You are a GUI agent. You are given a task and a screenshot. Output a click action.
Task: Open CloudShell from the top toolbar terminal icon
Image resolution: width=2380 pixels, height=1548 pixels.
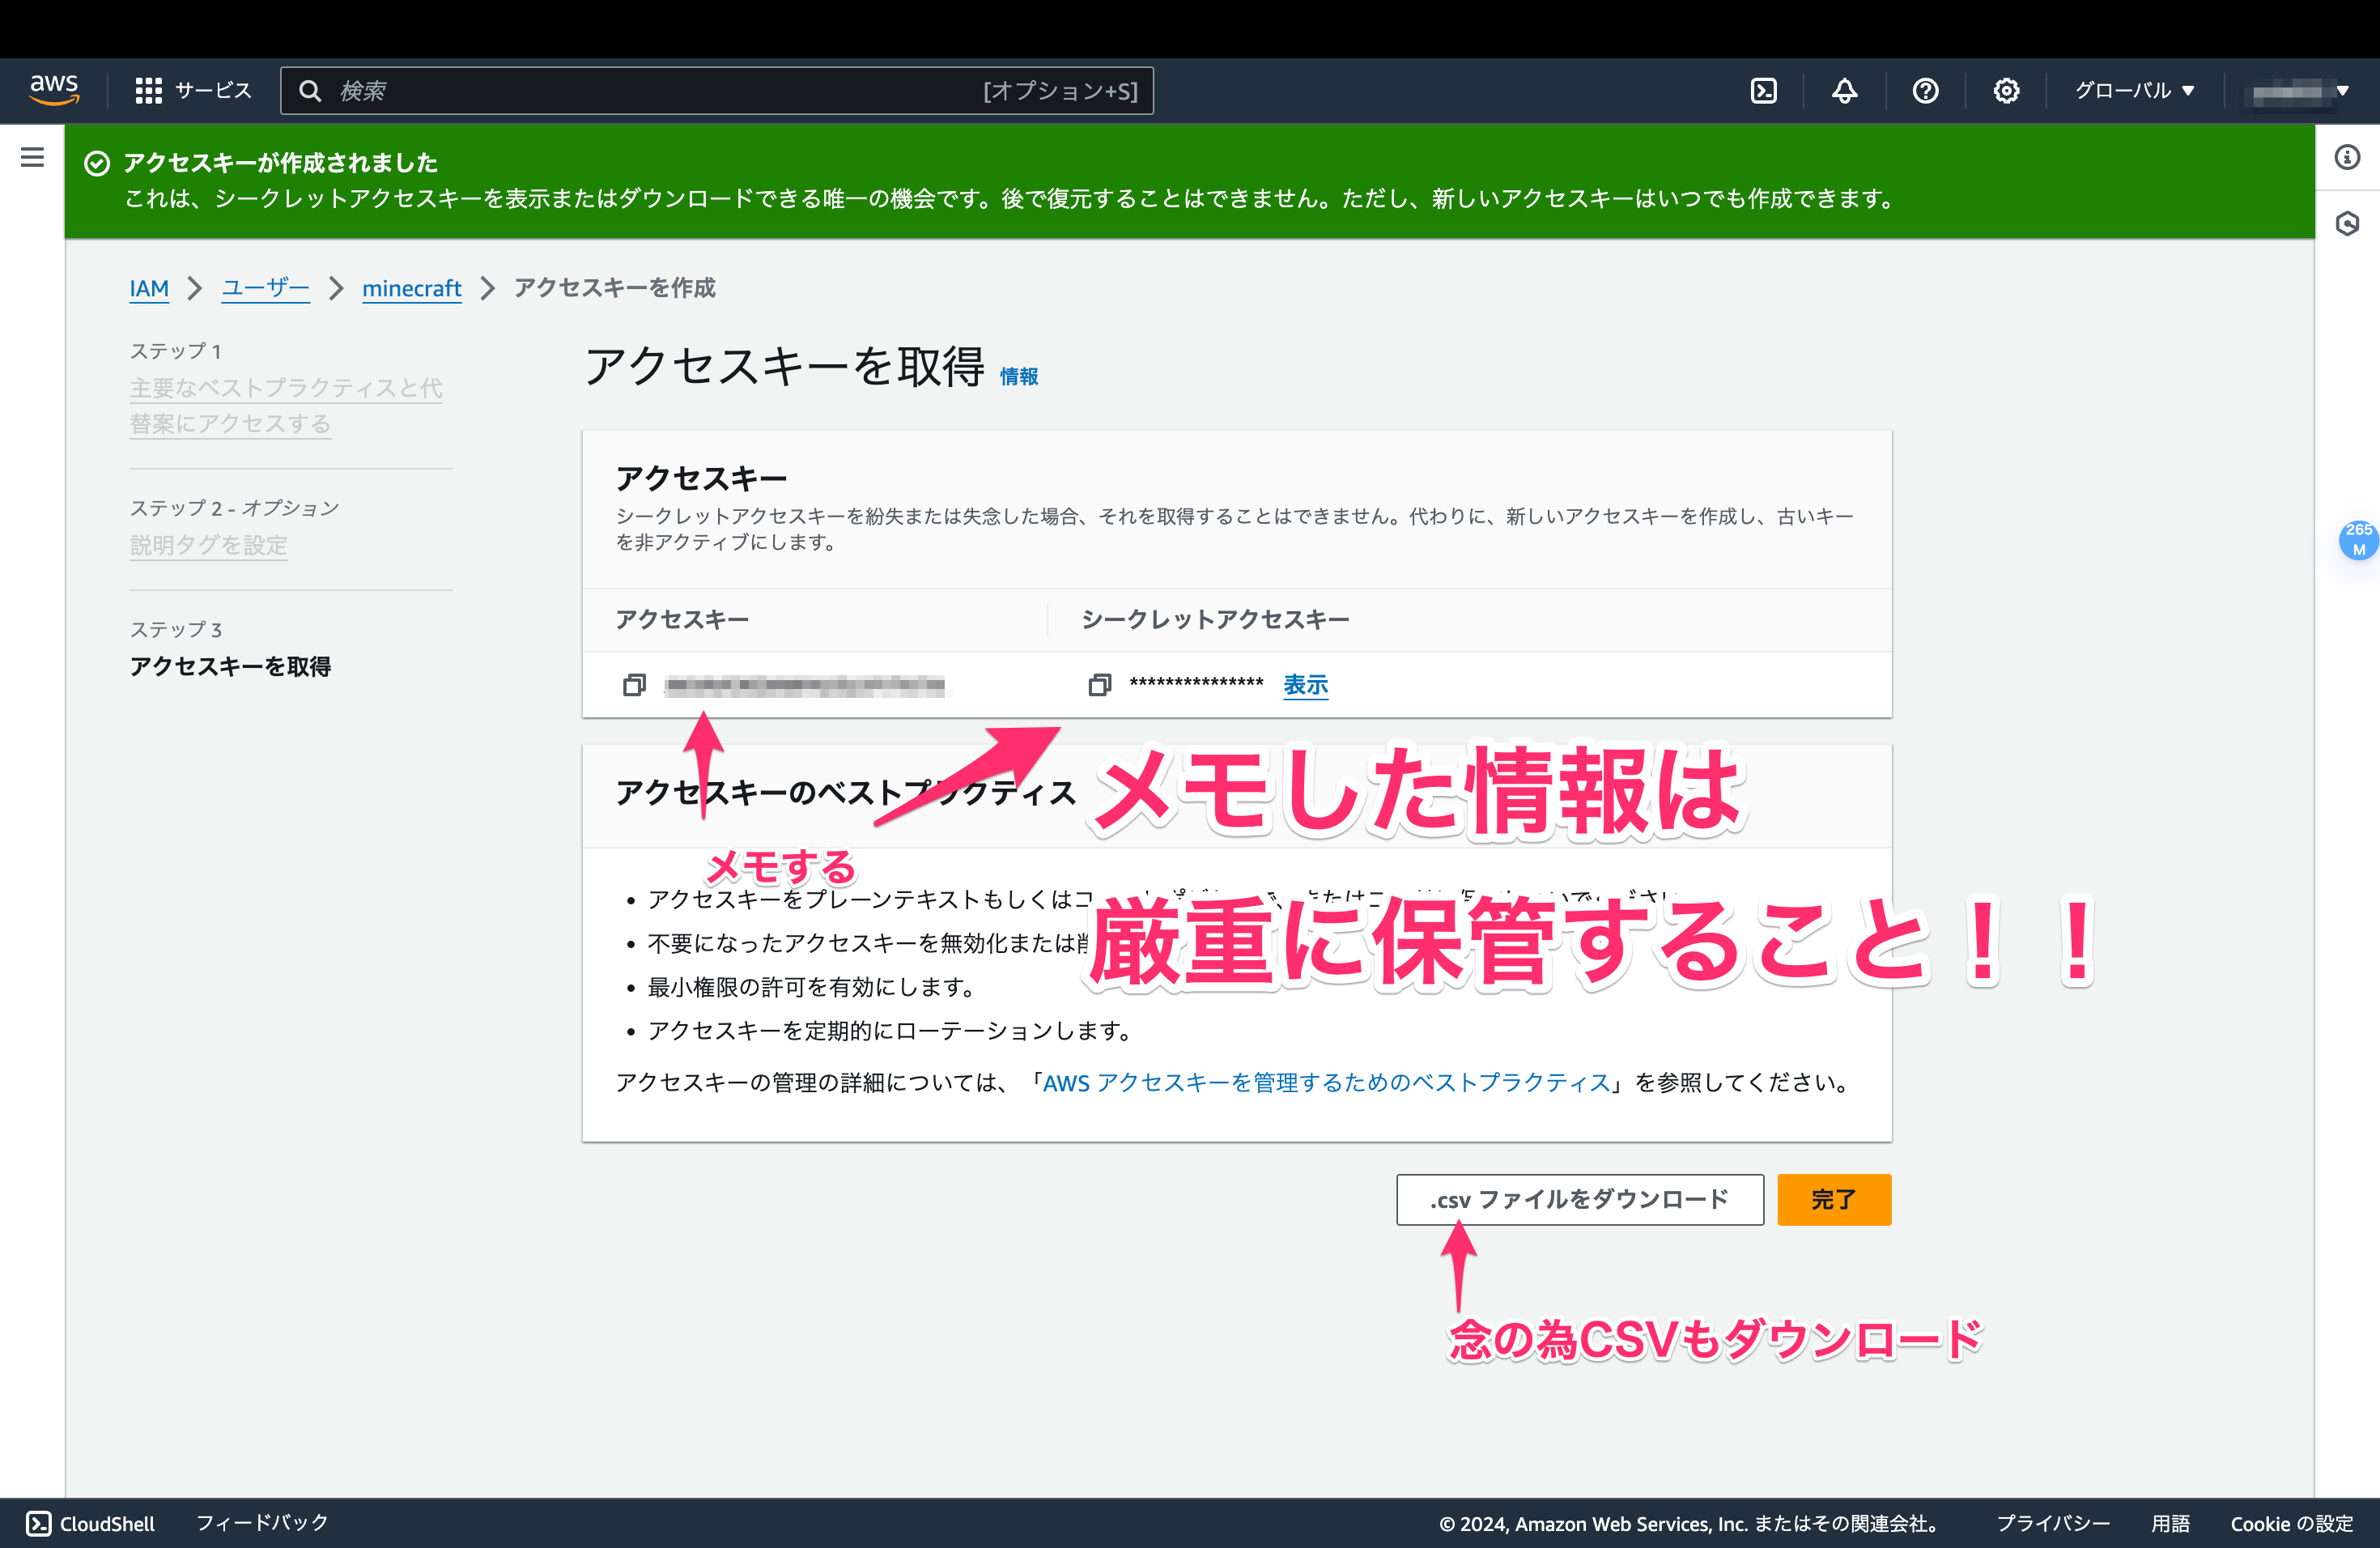1763,90
